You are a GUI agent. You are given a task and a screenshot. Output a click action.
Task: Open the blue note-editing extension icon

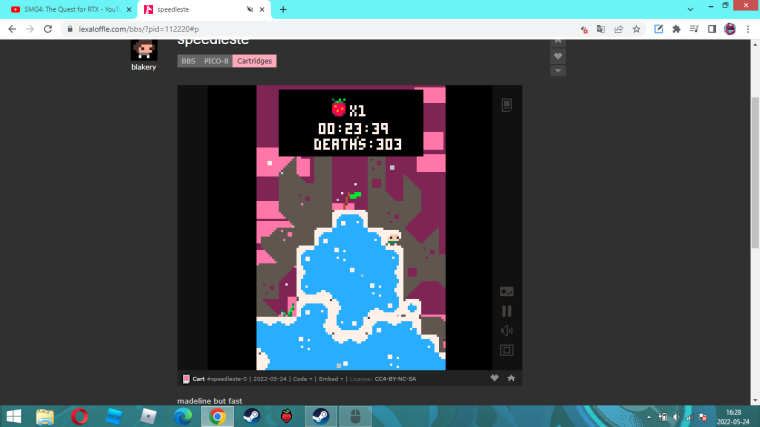click(659, 29)
